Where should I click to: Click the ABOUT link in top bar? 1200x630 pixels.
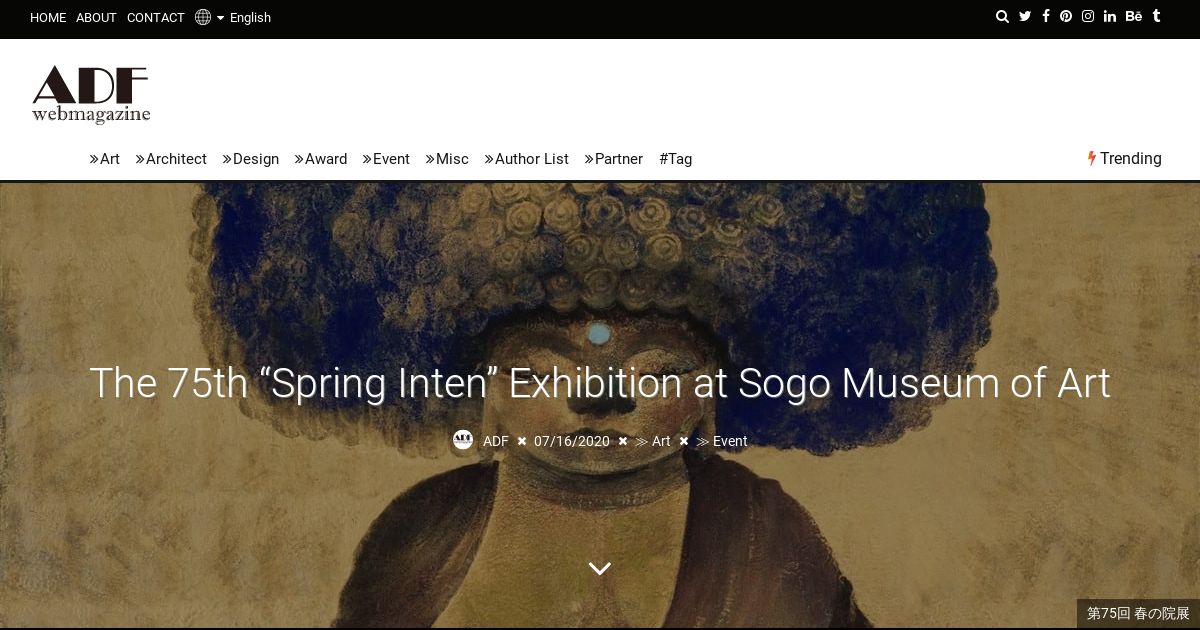click(96, 17)
